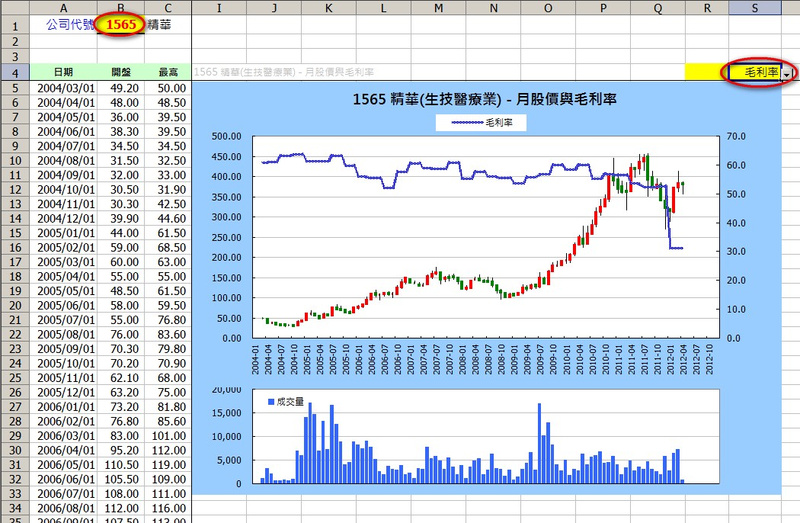This screenshot has width=800, height=523.
Task: Click date cell 2005/08/01
Action: 66,334
